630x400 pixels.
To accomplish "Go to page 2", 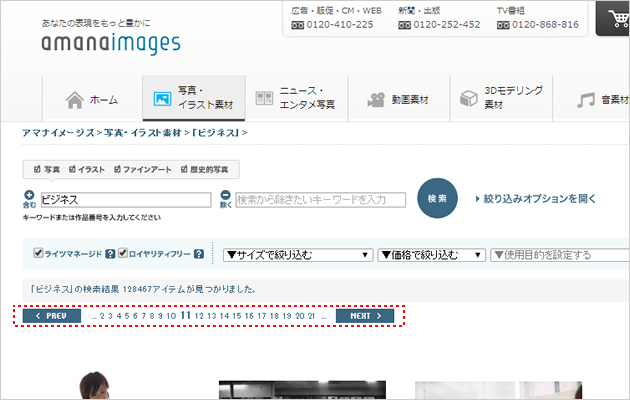I will pyautogui.click(x=102, y=316).
